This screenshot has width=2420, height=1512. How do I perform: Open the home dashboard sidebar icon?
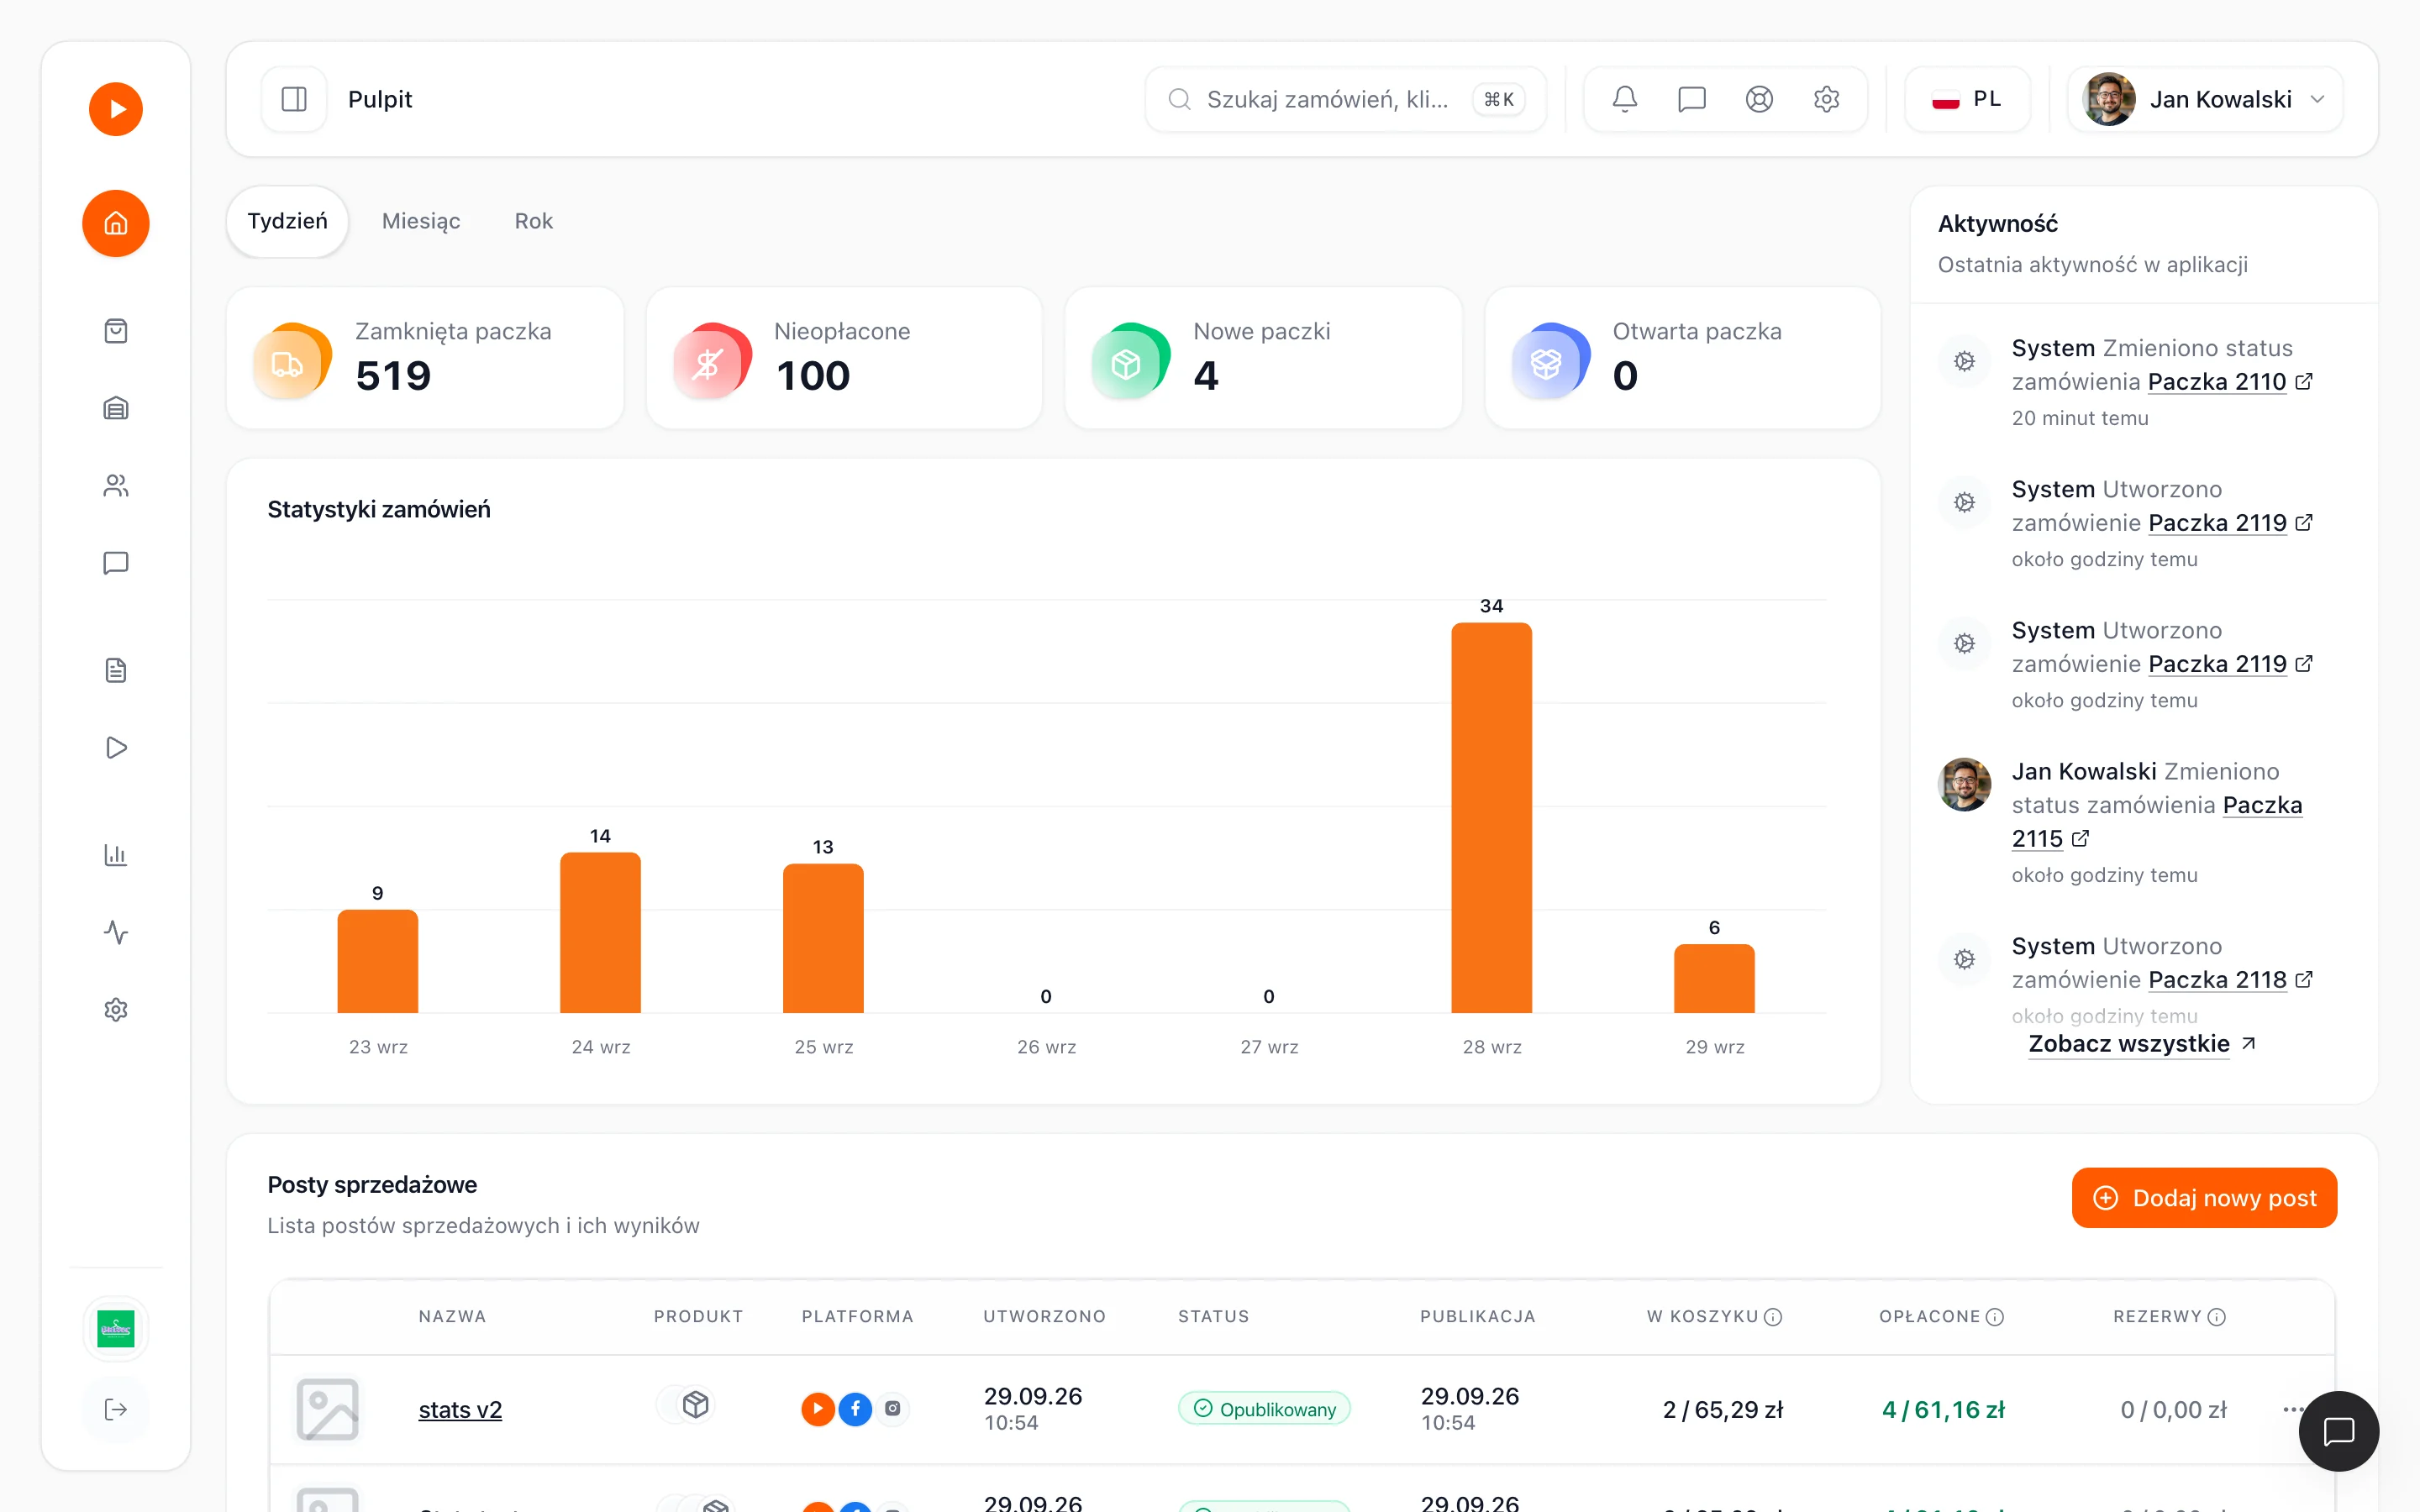(x=116, y=223)
